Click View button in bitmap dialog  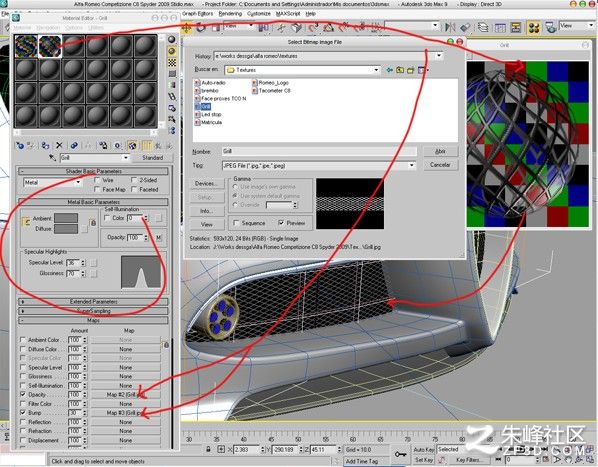206,225
